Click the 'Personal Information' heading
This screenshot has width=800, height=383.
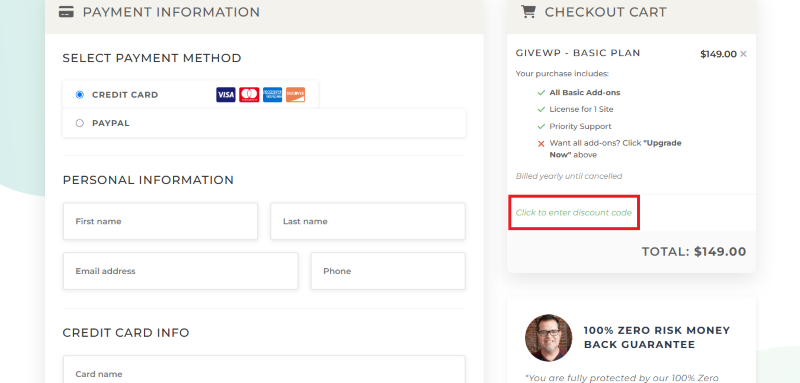click(x=148, y=180)
